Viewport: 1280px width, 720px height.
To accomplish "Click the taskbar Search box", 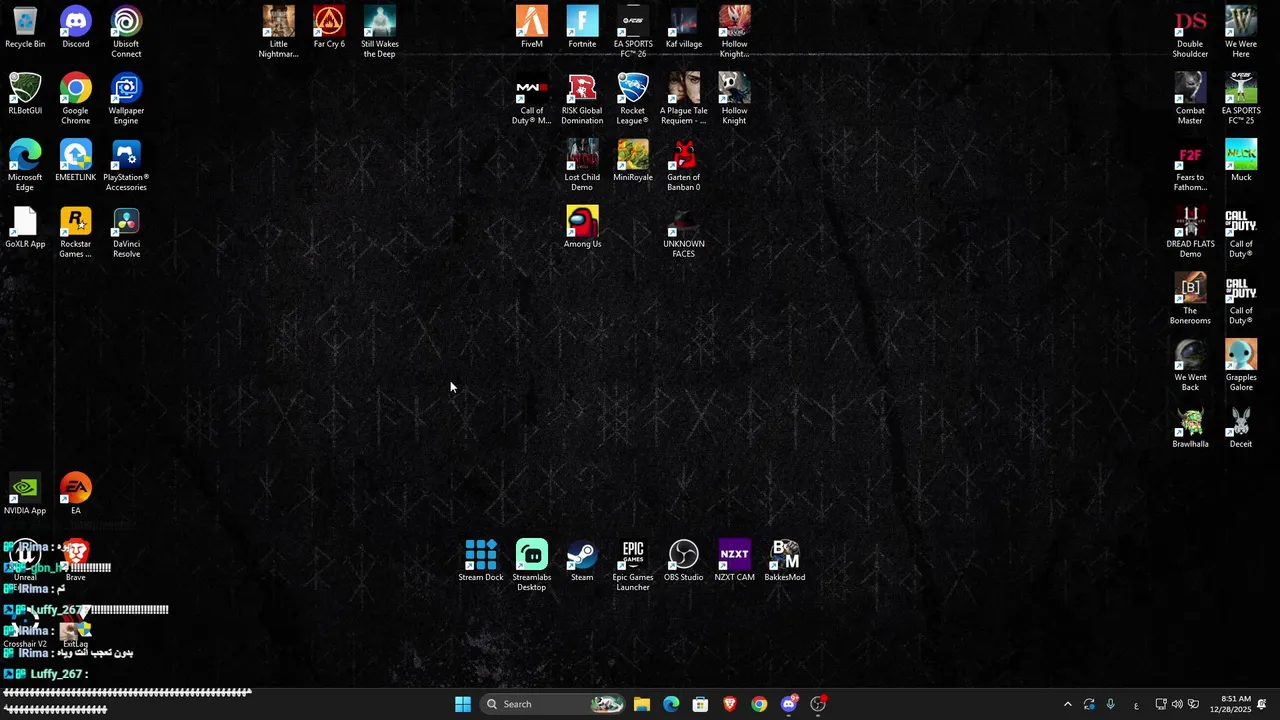I will pyautogui.click(x=553, y=704).
